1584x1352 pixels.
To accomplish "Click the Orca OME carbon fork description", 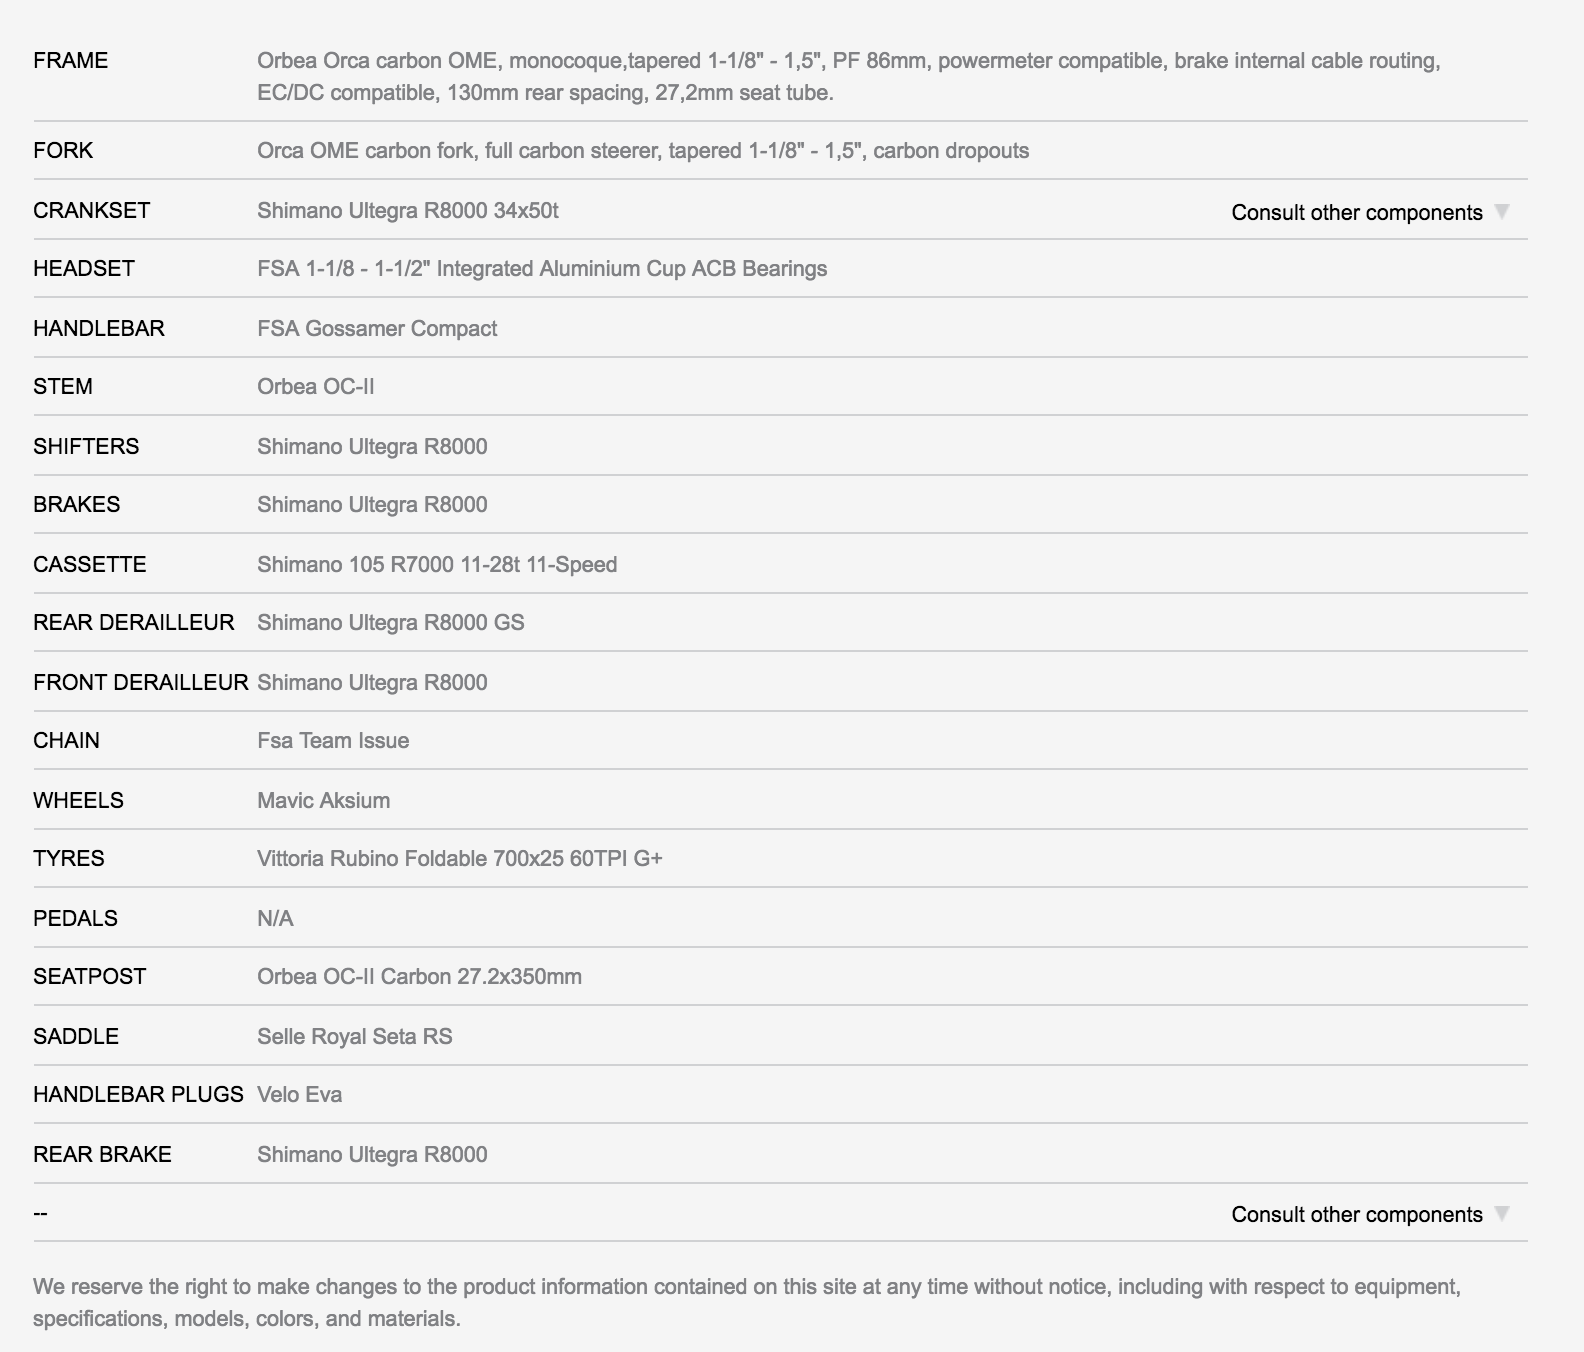I will point(642,150).
